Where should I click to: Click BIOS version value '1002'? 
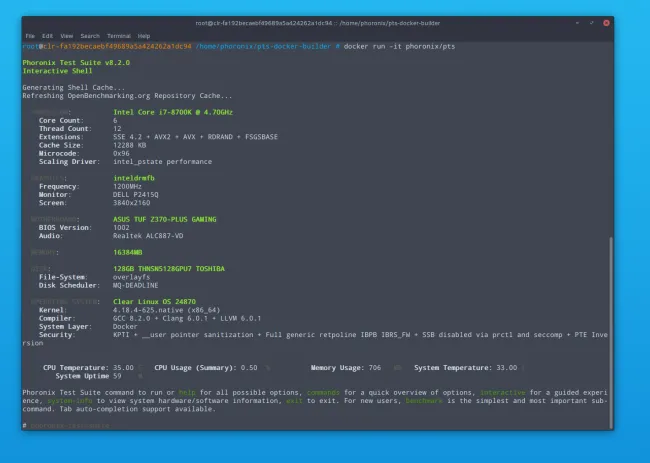click(121, 228)
